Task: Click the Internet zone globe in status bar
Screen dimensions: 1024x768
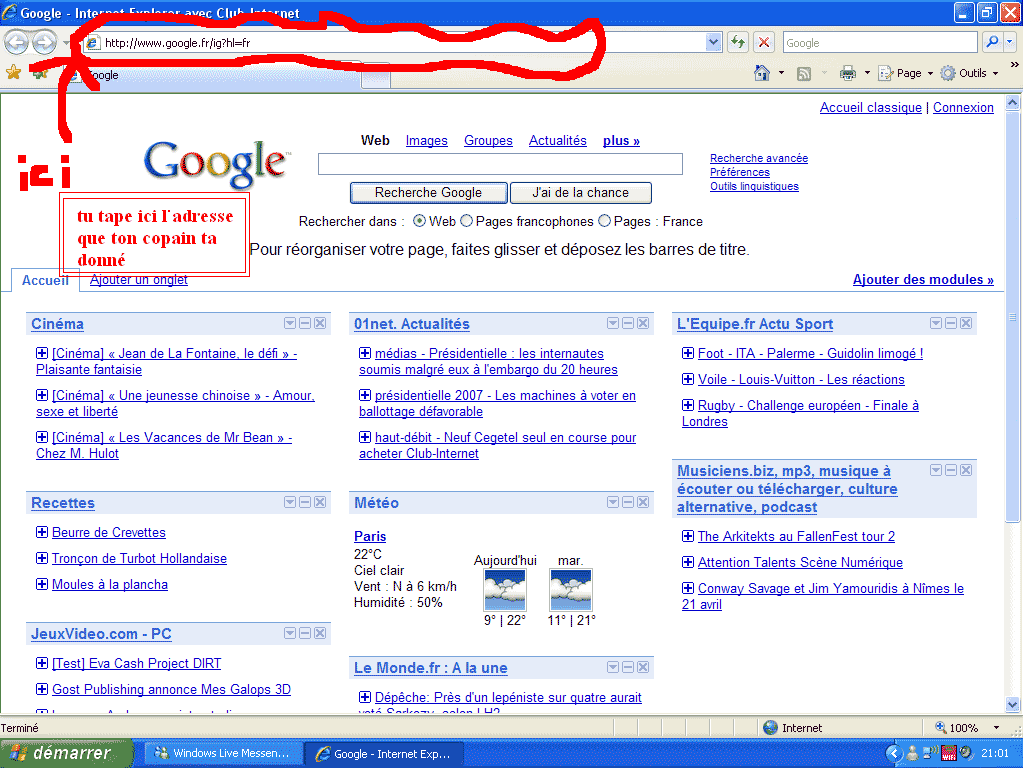Action: click(771, 728)
